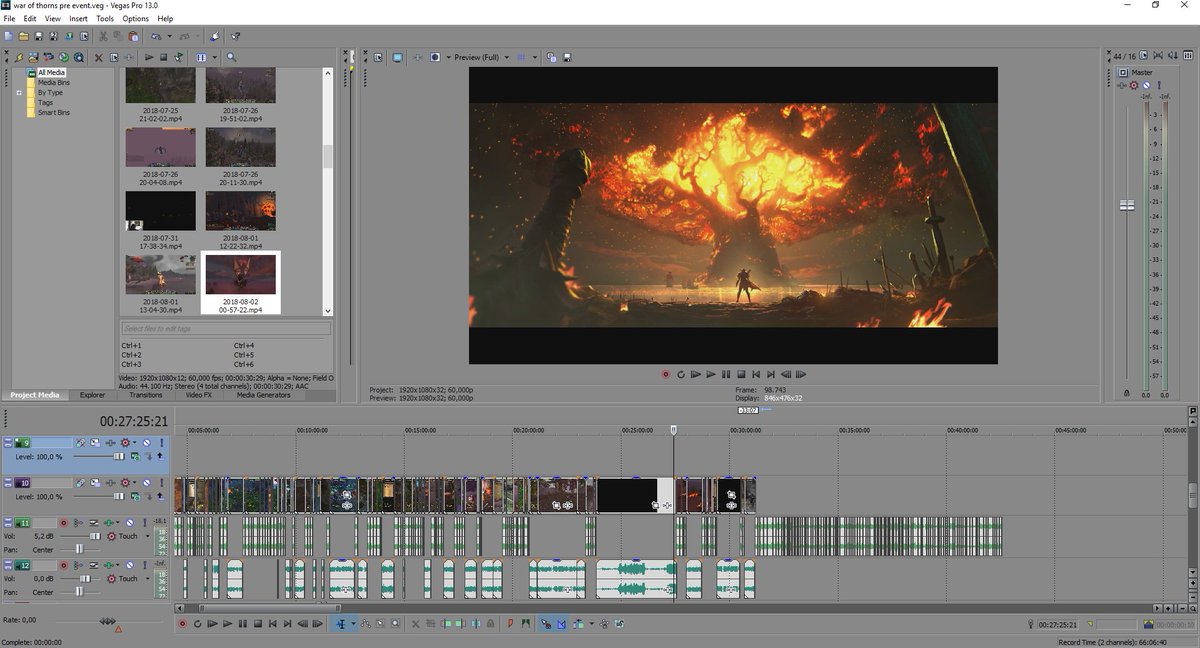This screenshot has height=648, width=1200.
Task: Click the Cut scissors icon in main toolbar
Action: 102,36
